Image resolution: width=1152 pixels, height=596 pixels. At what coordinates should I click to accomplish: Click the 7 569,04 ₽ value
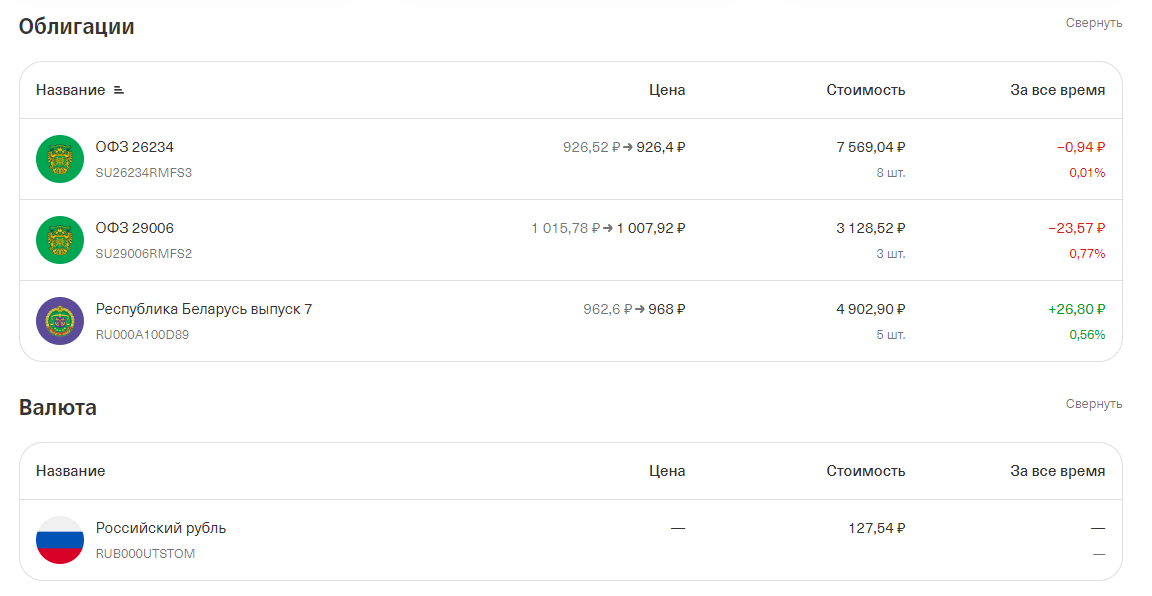click(x=870, y=147)
